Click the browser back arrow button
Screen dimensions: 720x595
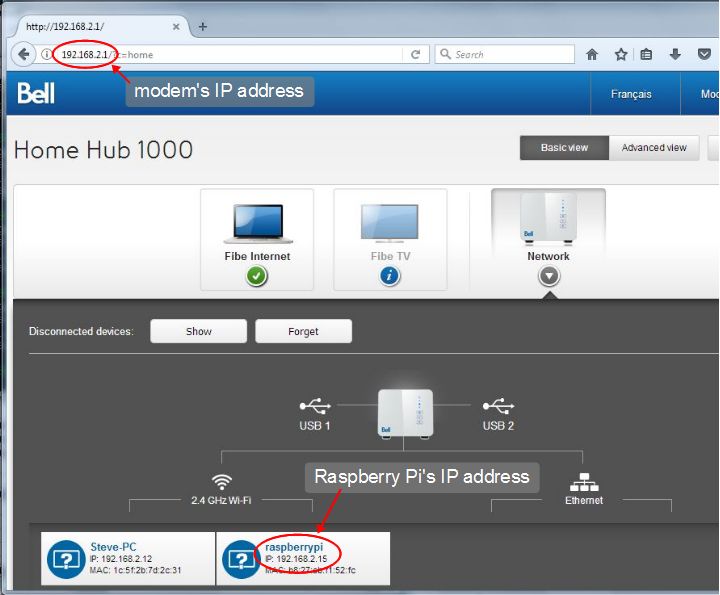click(23, 55)
